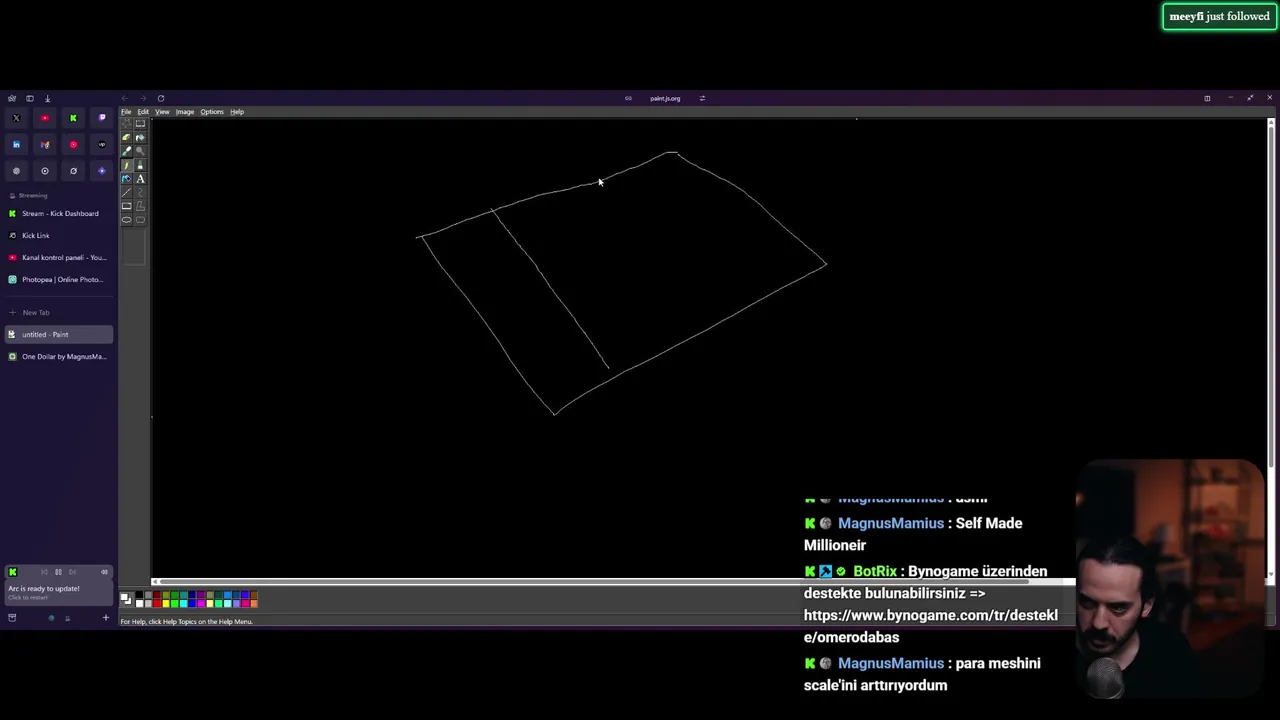Mute the mini player speaker icon
Screen dimensions: 1280x720
[x=104, y=572]
